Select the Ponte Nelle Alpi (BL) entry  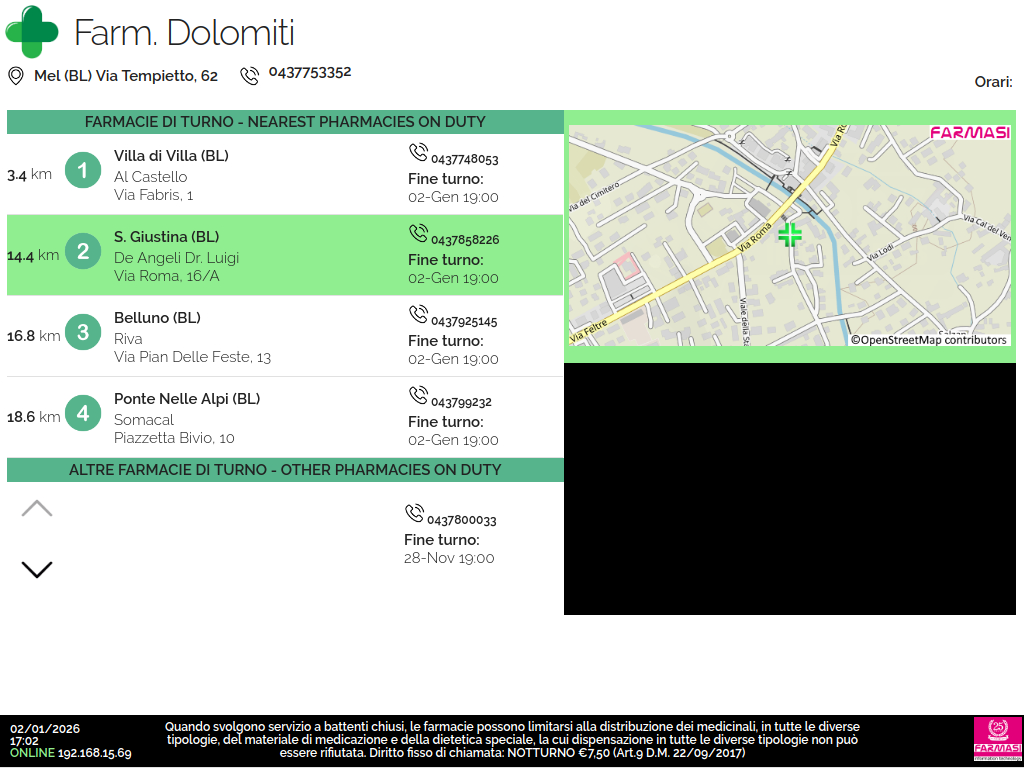[187, 399]
